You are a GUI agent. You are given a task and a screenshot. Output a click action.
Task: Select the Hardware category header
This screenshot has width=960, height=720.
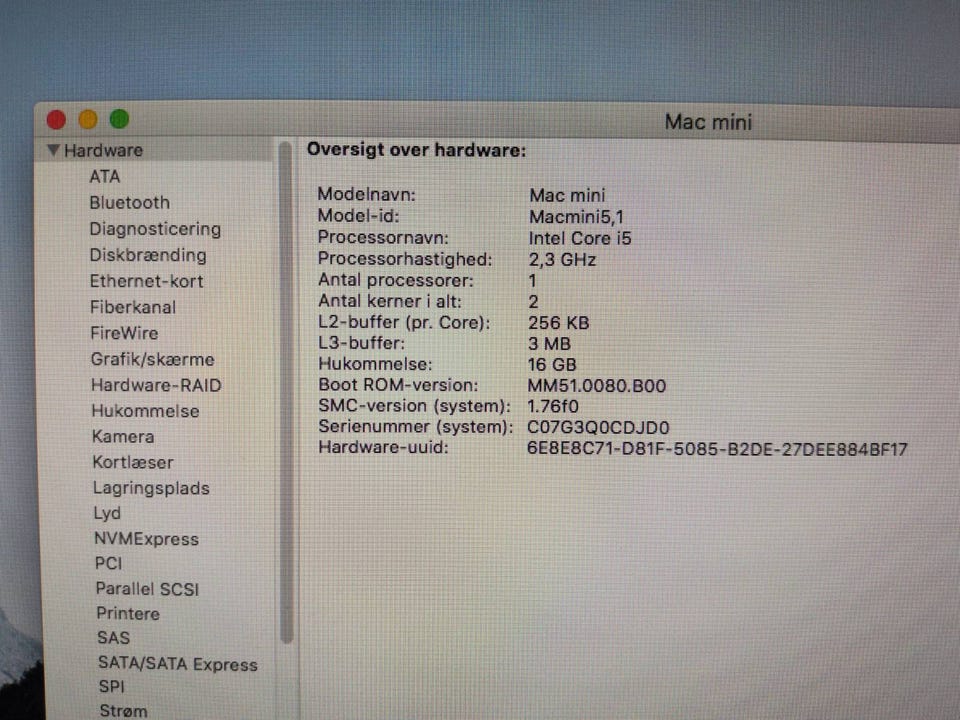coord(103,151)
